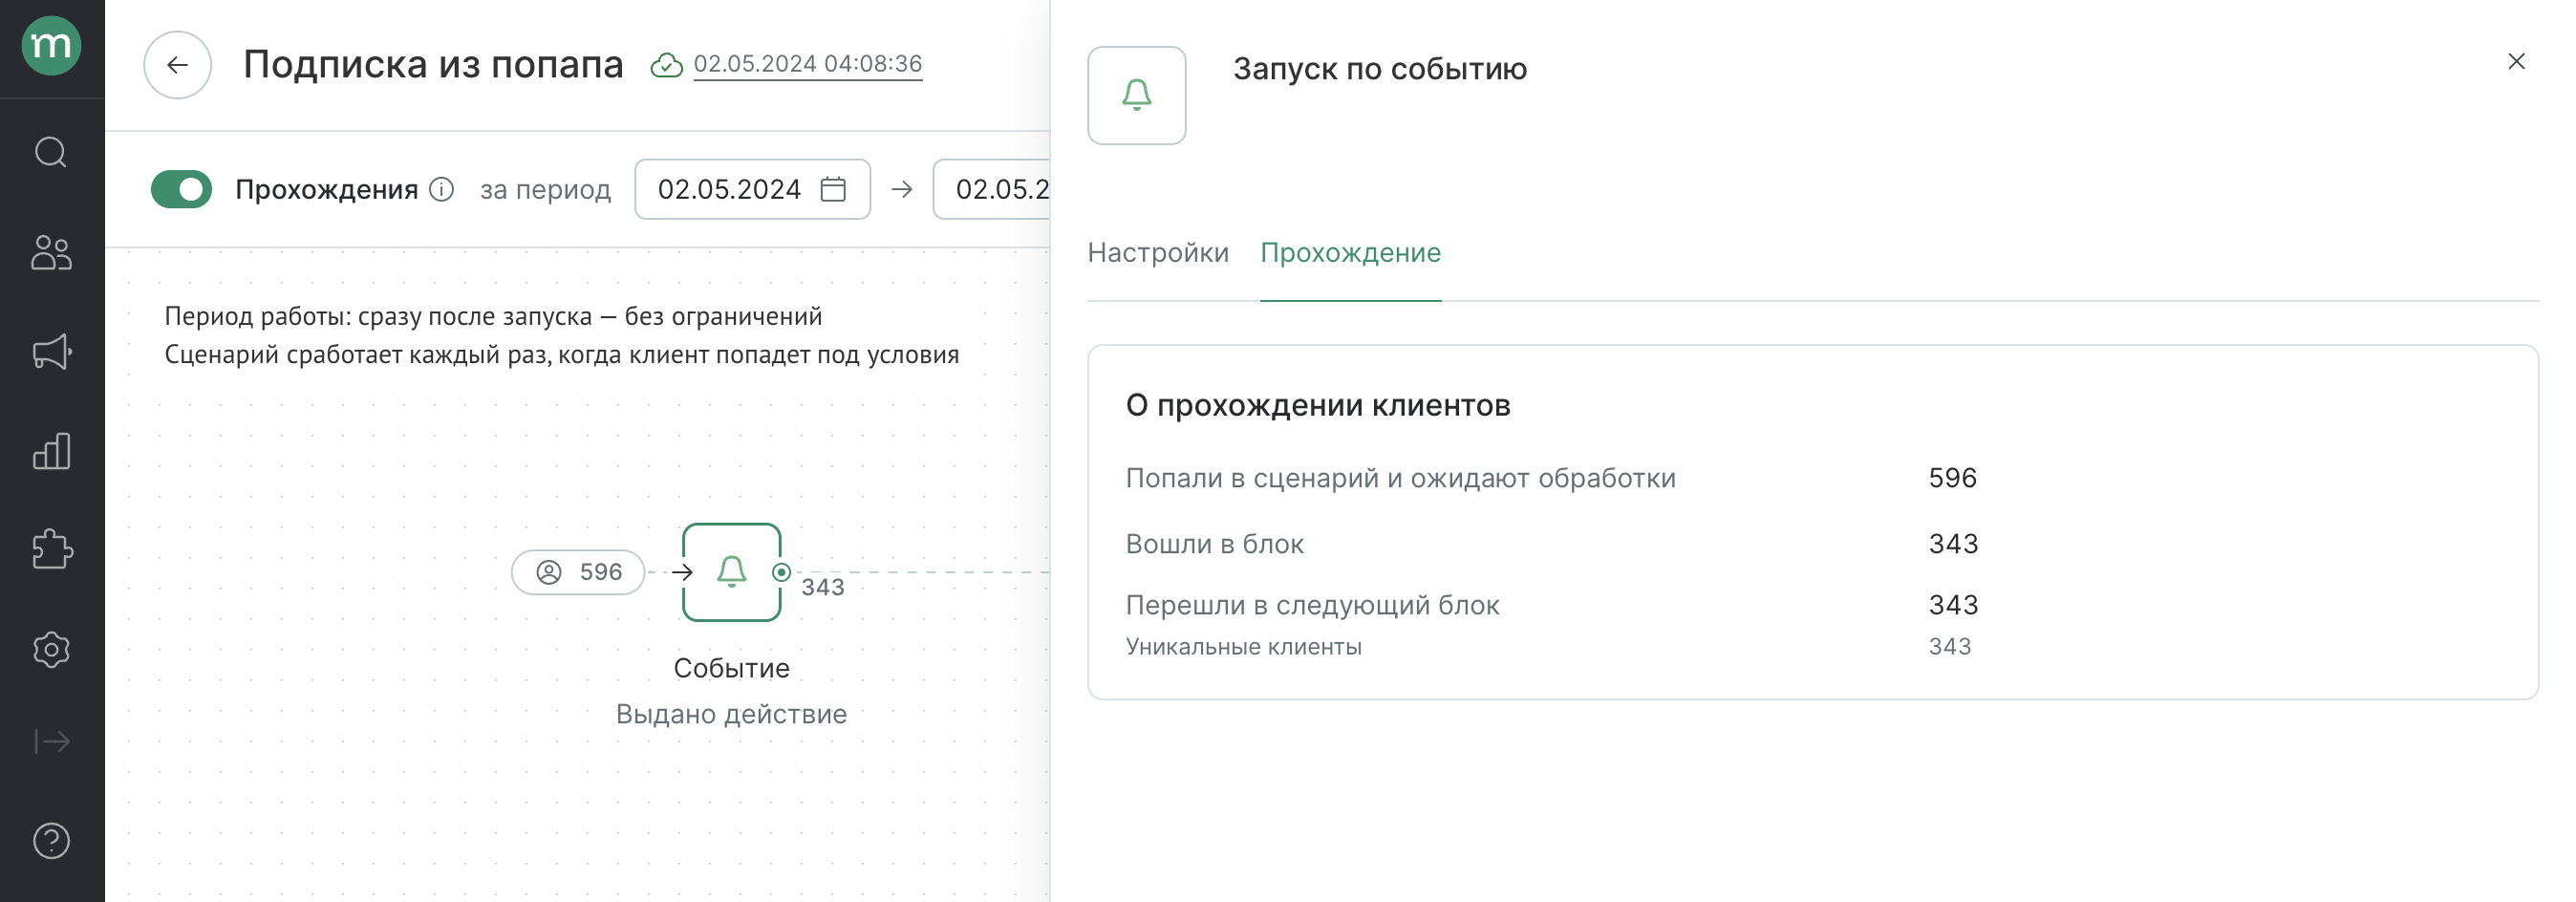Click 'Сценарий сработает каждый раз' line
2576x902 pixels.
[x=561, y=355]
